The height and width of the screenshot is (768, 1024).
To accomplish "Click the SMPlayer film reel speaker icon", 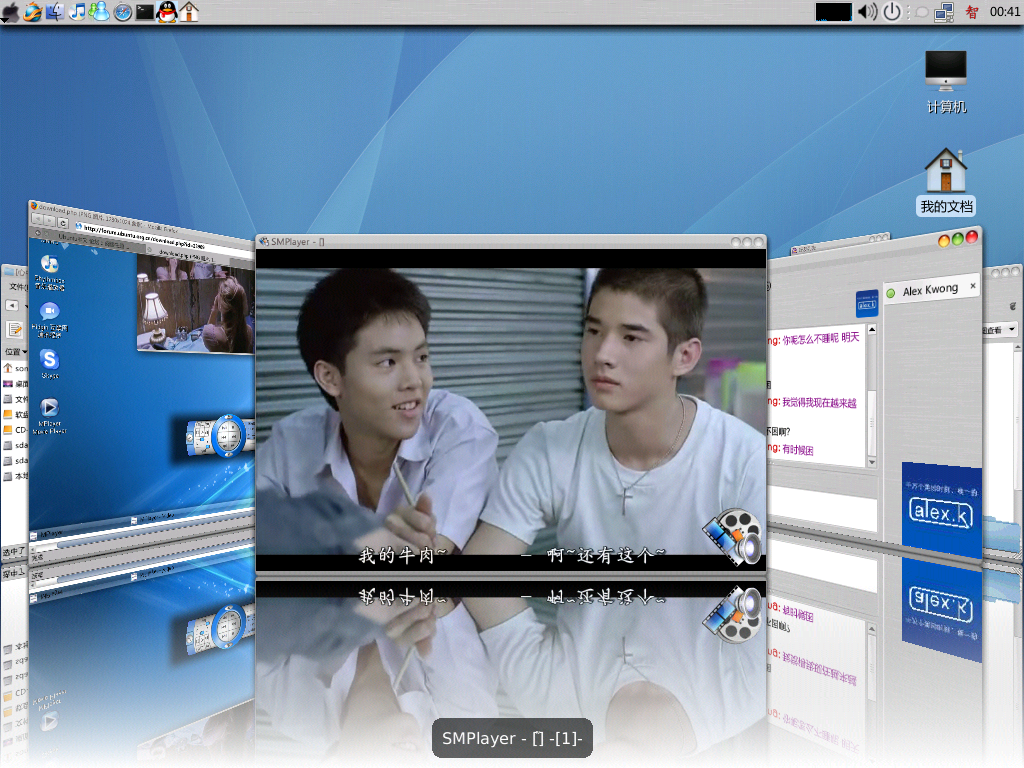I will tap(734, 537).
